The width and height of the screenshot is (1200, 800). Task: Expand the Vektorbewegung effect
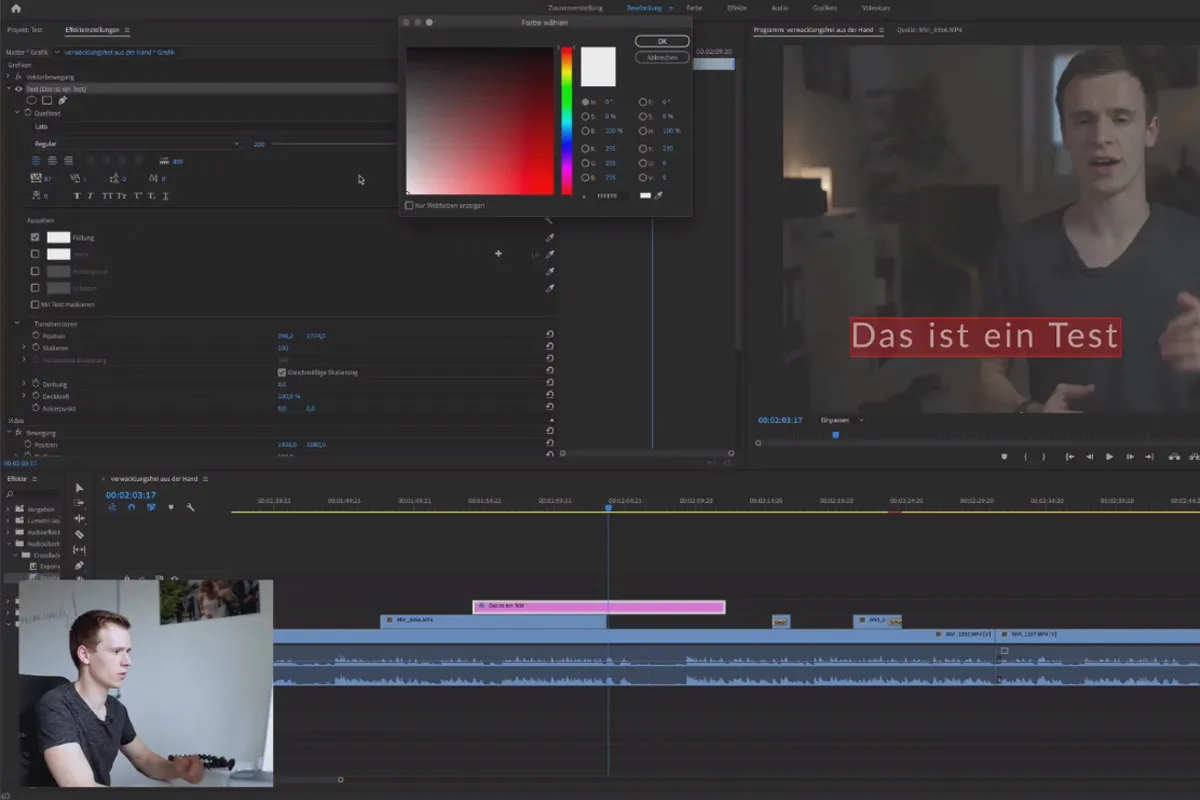[x=9, y=77]
